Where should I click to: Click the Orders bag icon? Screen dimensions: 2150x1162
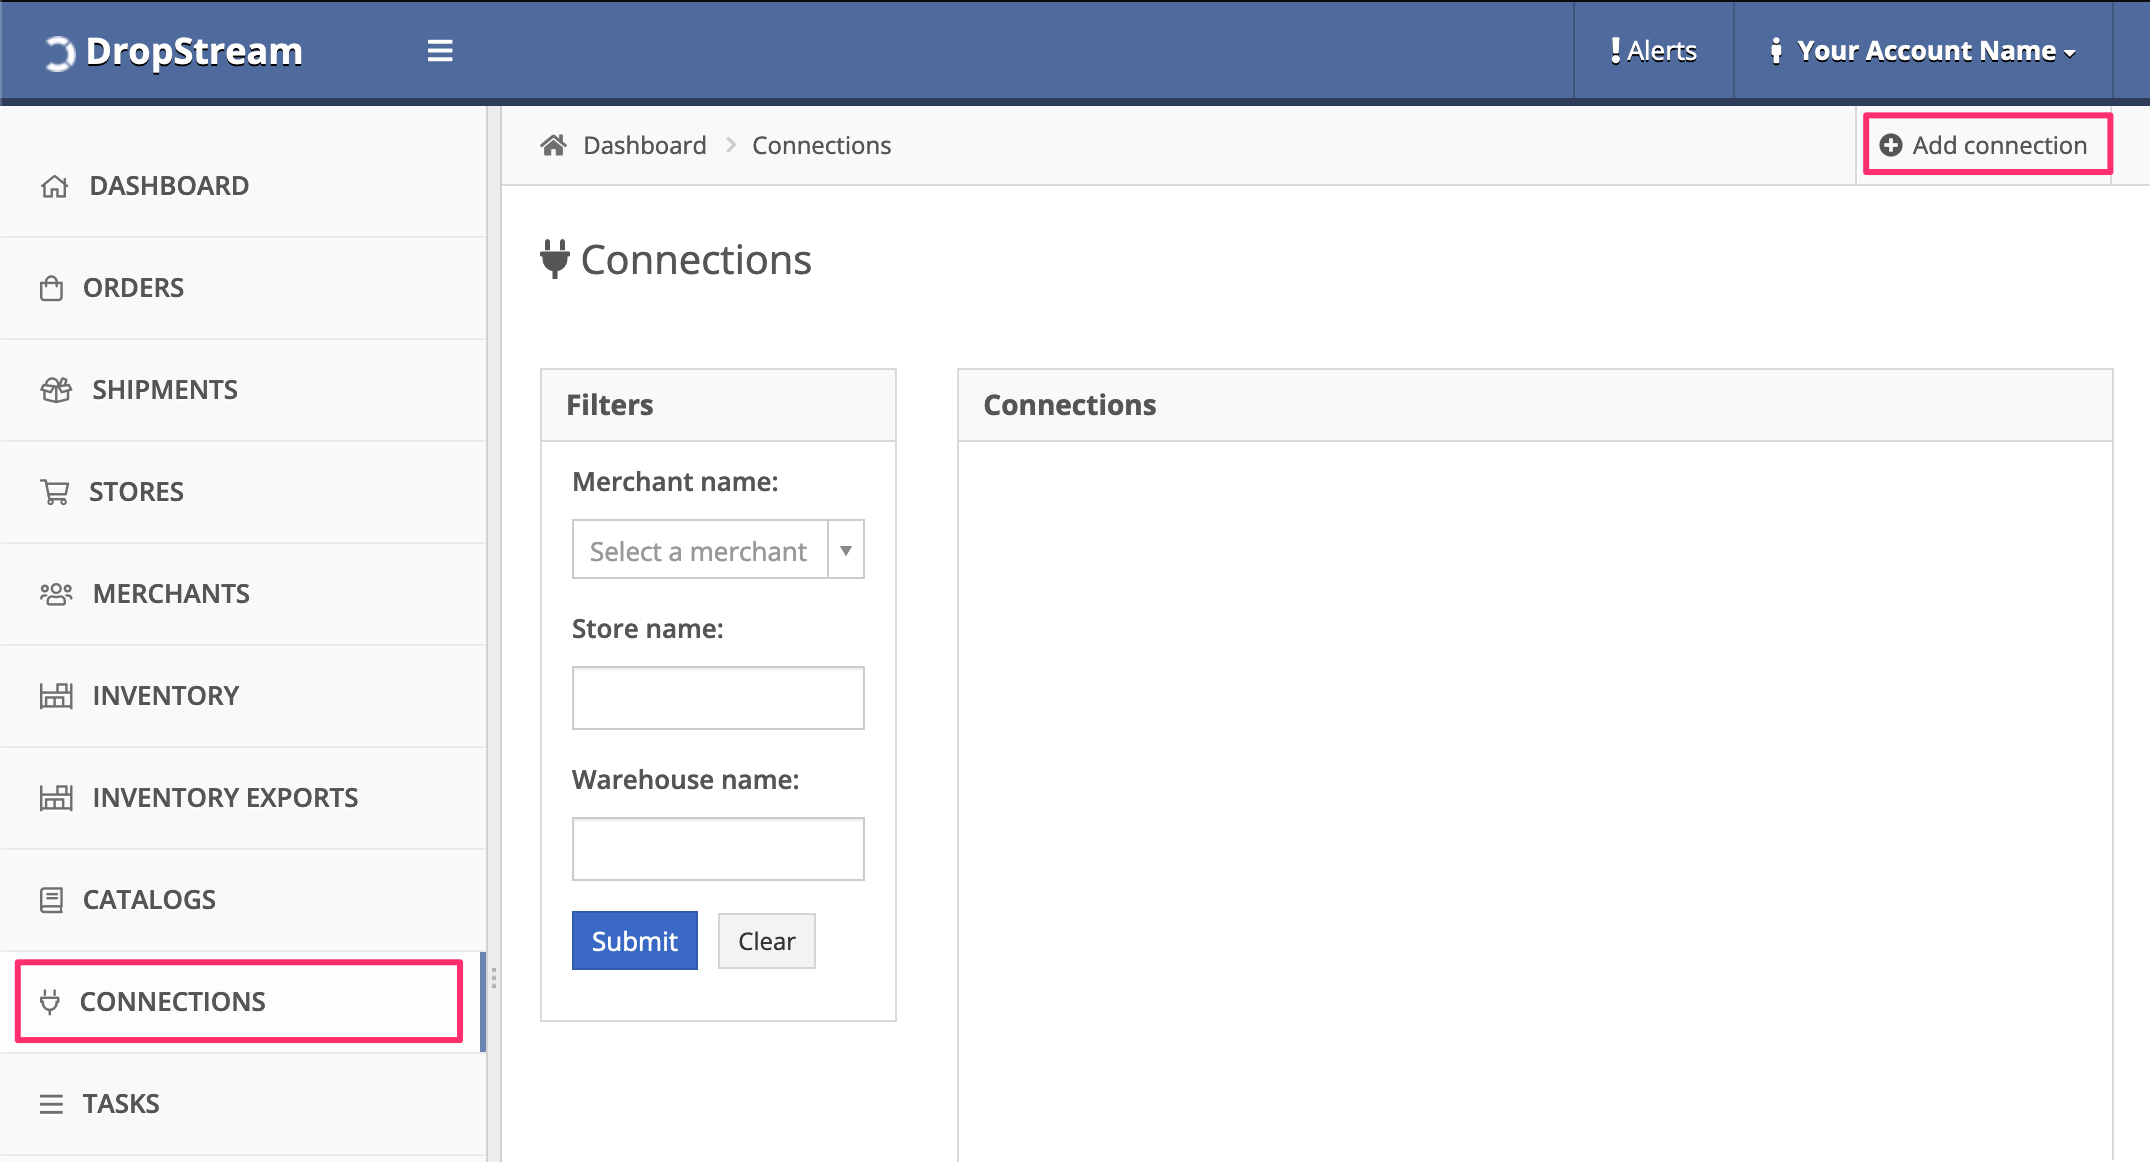(x=52, y=289)
